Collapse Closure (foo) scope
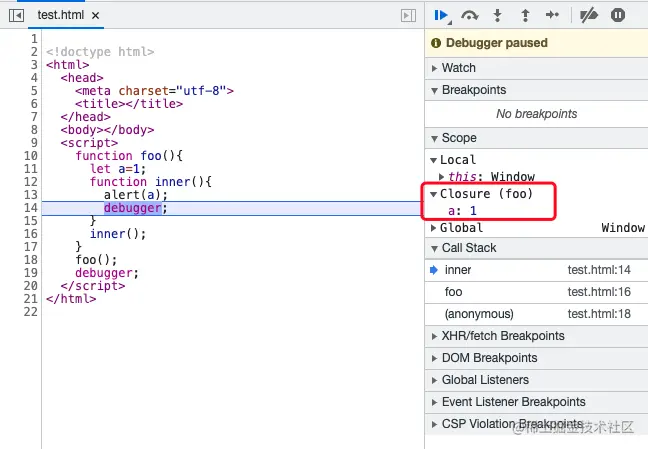 point(433,194)
